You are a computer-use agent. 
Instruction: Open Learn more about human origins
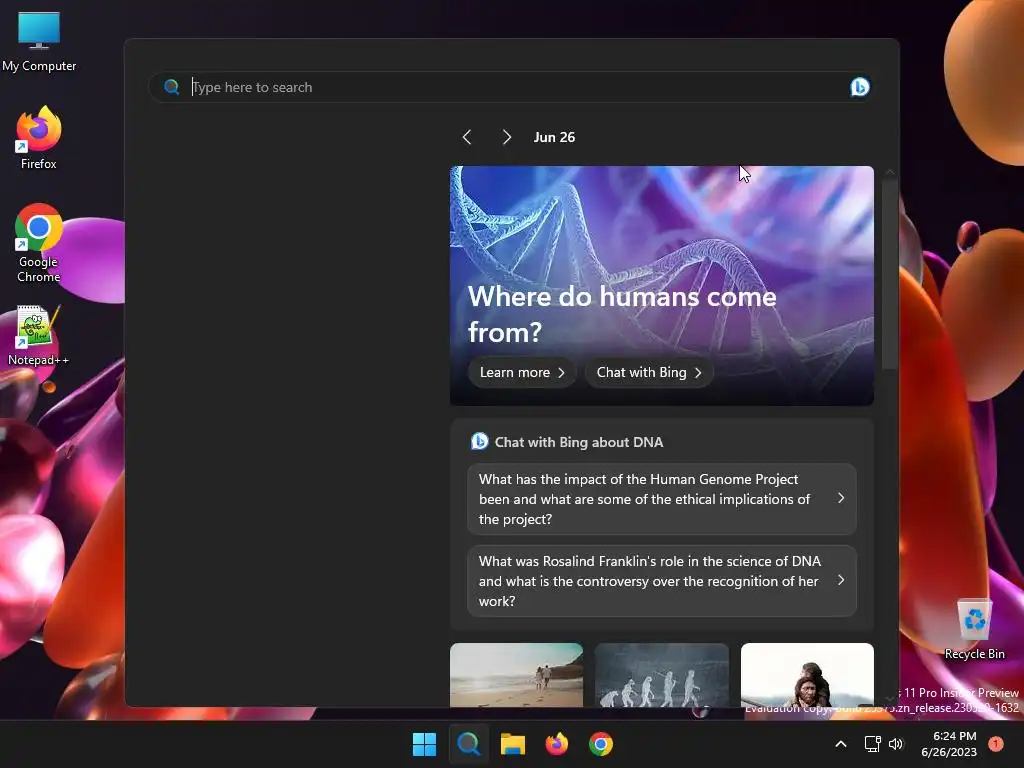click(x=522, y=372)
